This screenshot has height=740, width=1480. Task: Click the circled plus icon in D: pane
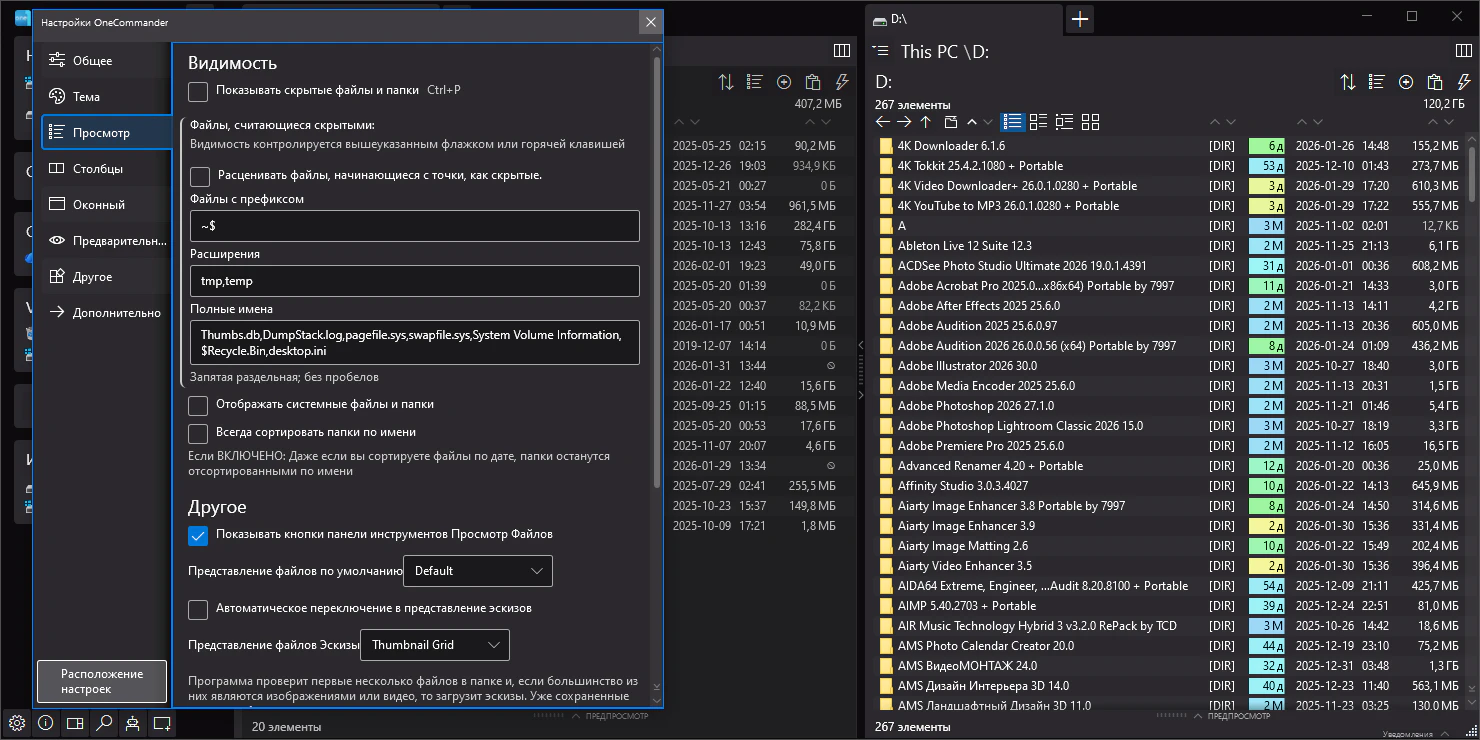(x=1406, y=82)
